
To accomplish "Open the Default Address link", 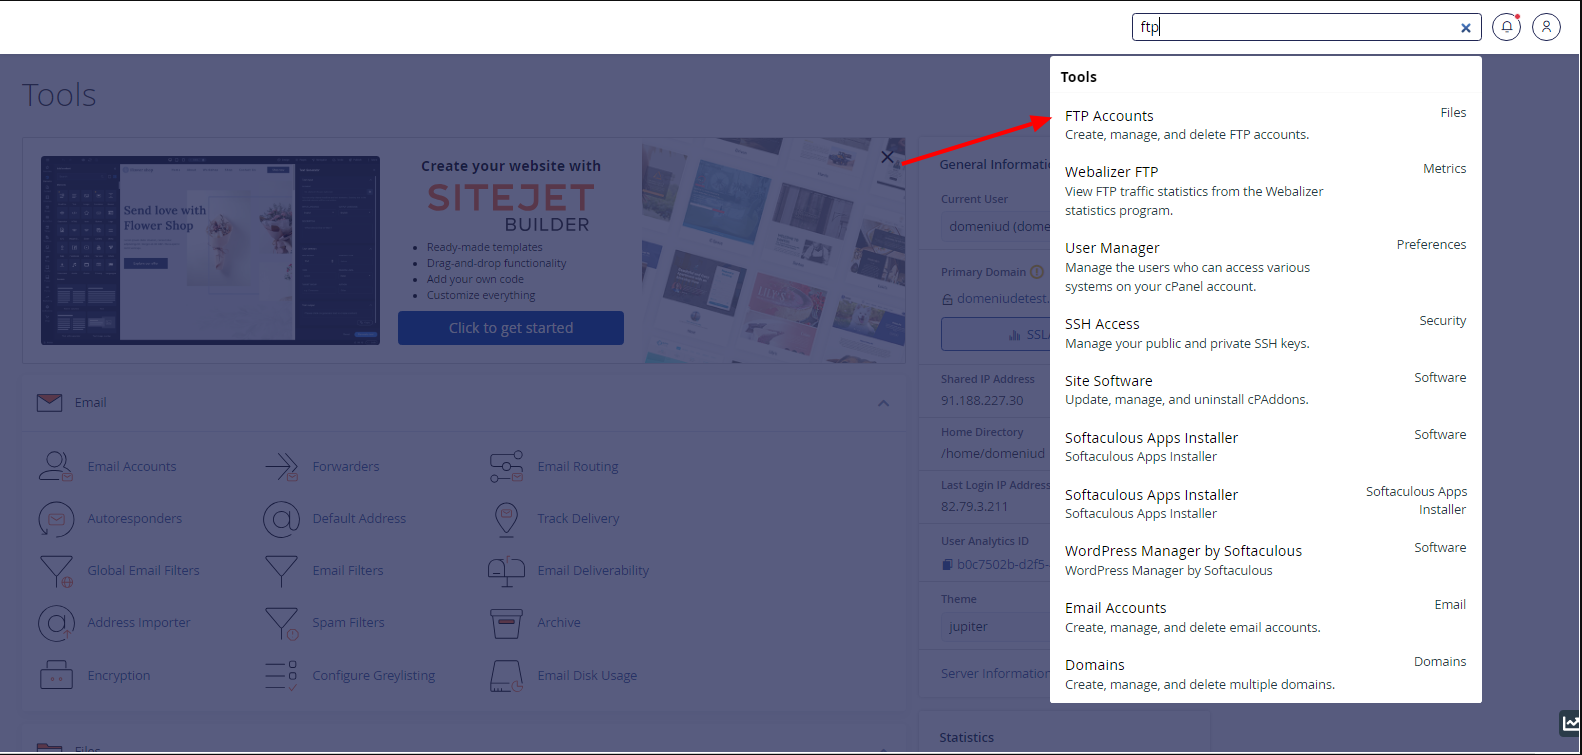I will tap(359, 518).
